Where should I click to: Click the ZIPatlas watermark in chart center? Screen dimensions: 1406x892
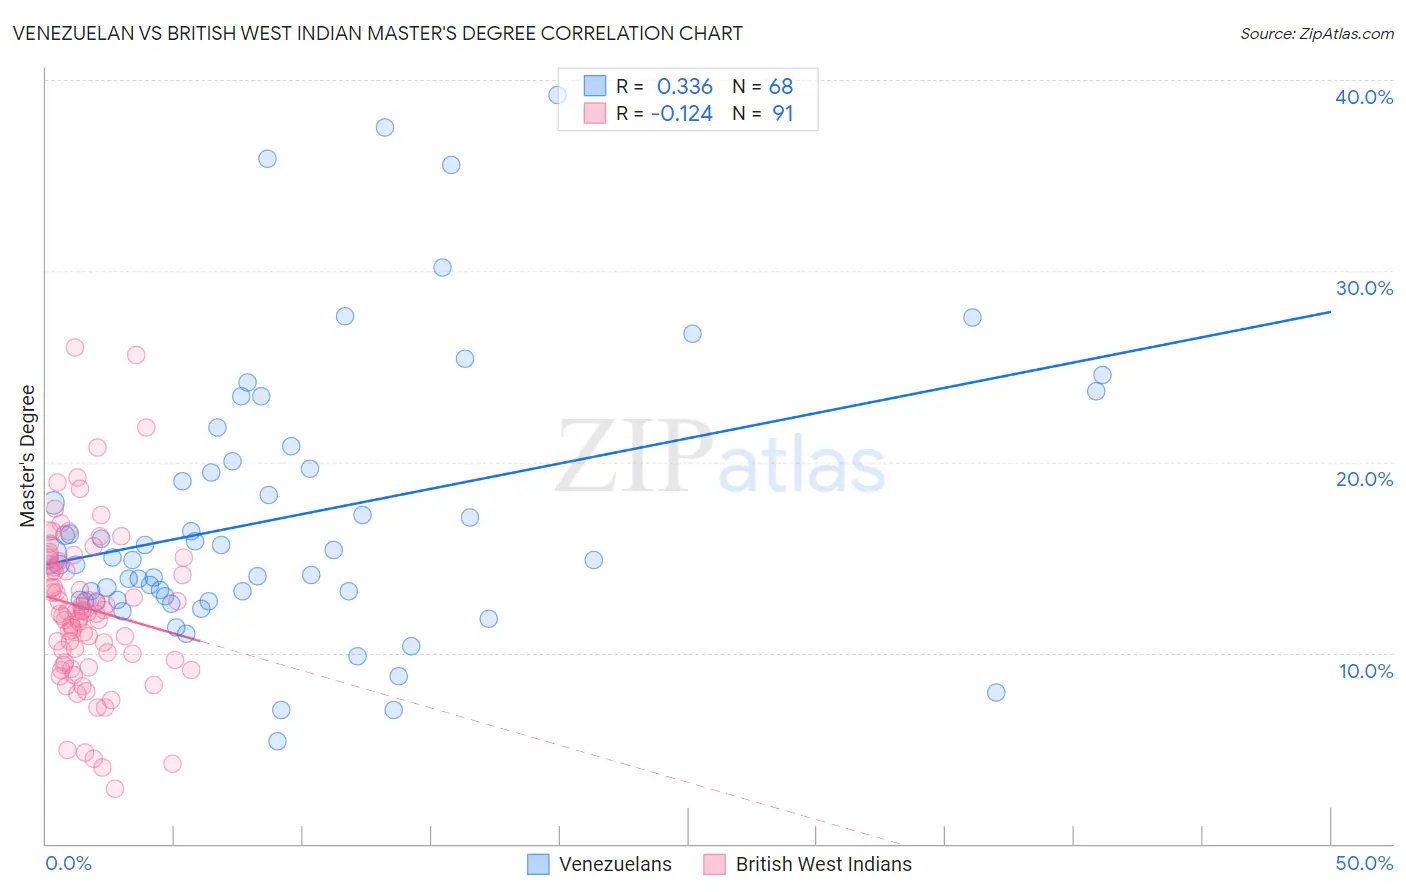(720, 458)
